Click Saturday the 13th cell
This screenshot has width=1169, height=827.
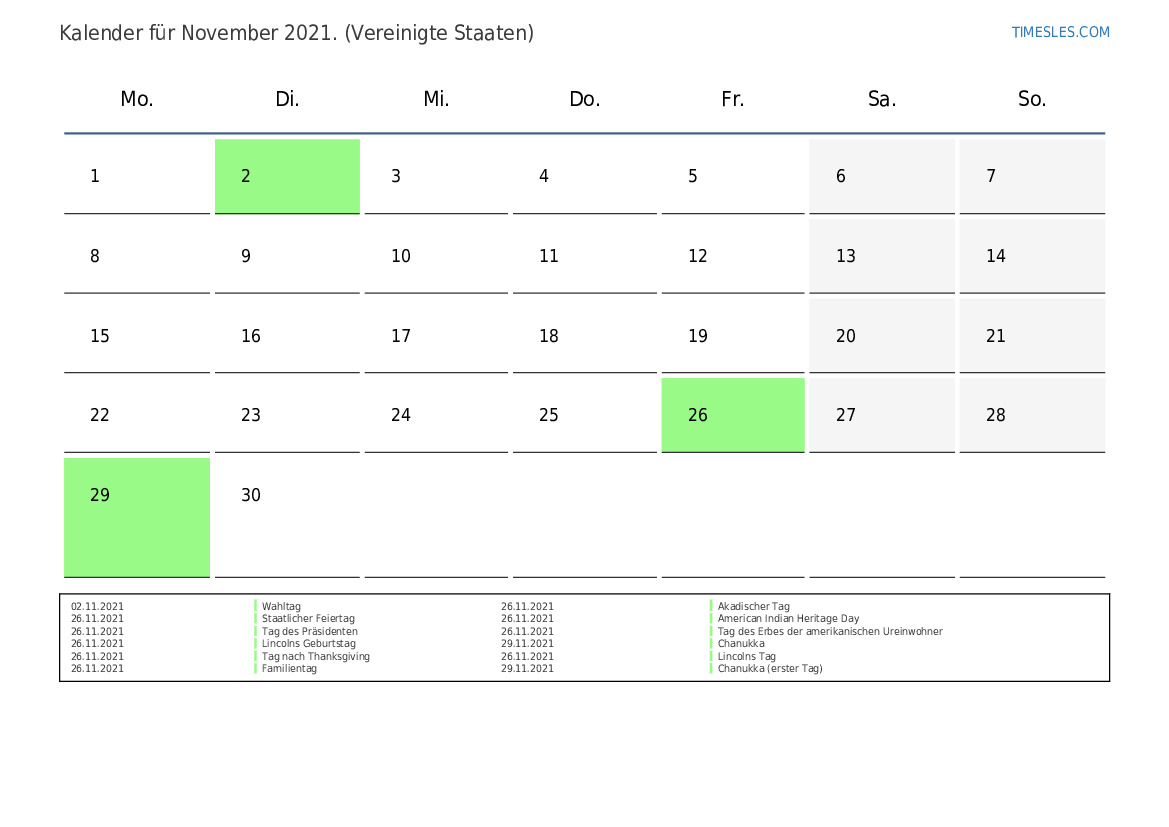(882, 256)
